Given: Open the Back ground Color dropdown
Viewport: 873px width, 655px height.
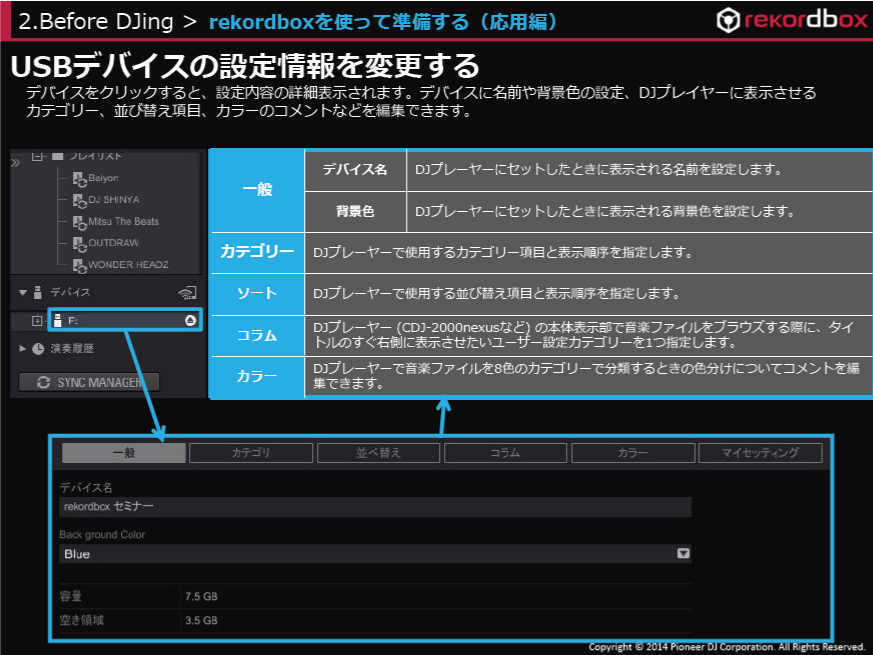Looking at the screenshot, I should 683,553.
